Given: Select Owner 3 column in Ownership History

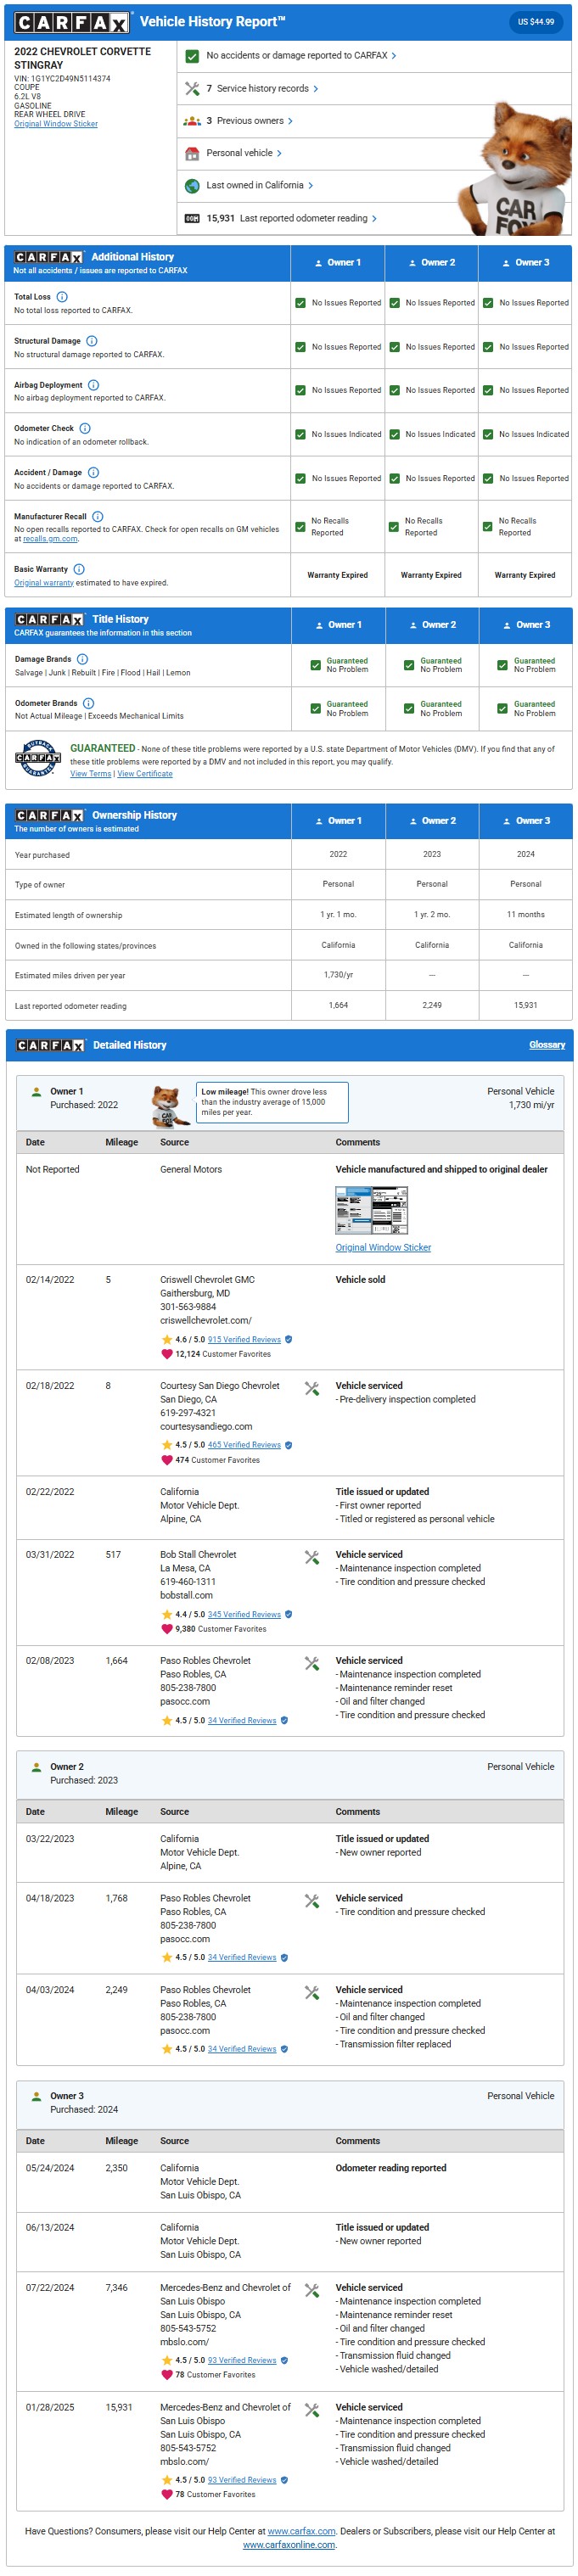Looking at the screenshot, I should point(525,821).
